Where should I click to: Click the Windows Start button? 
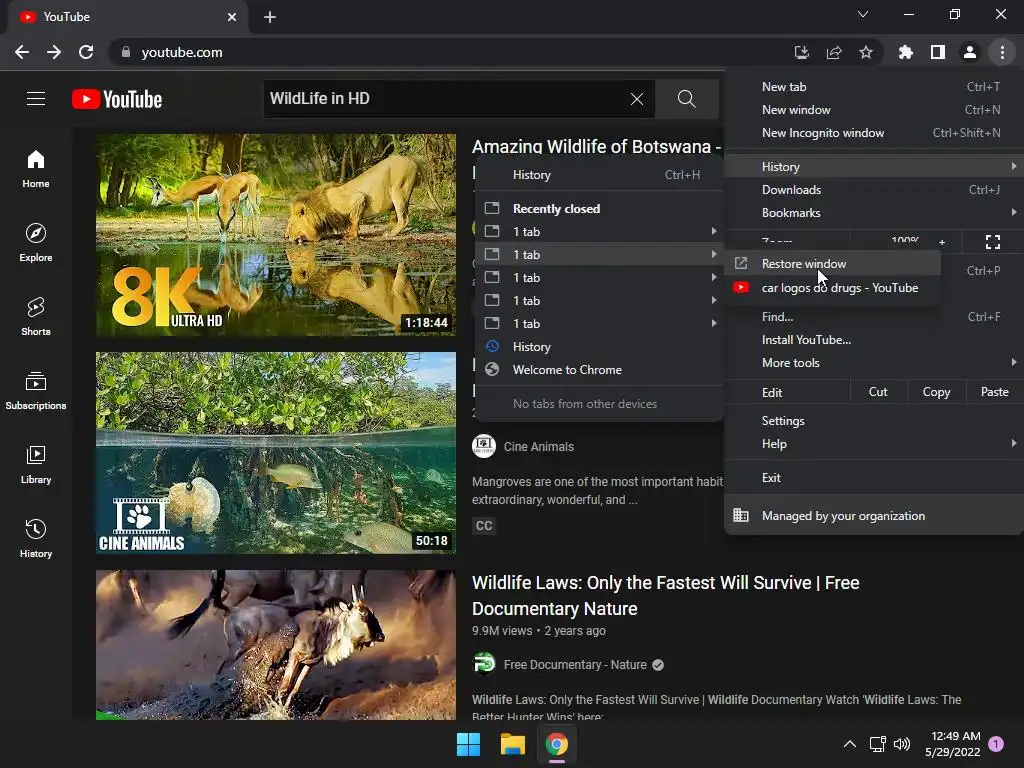point(468,744)
